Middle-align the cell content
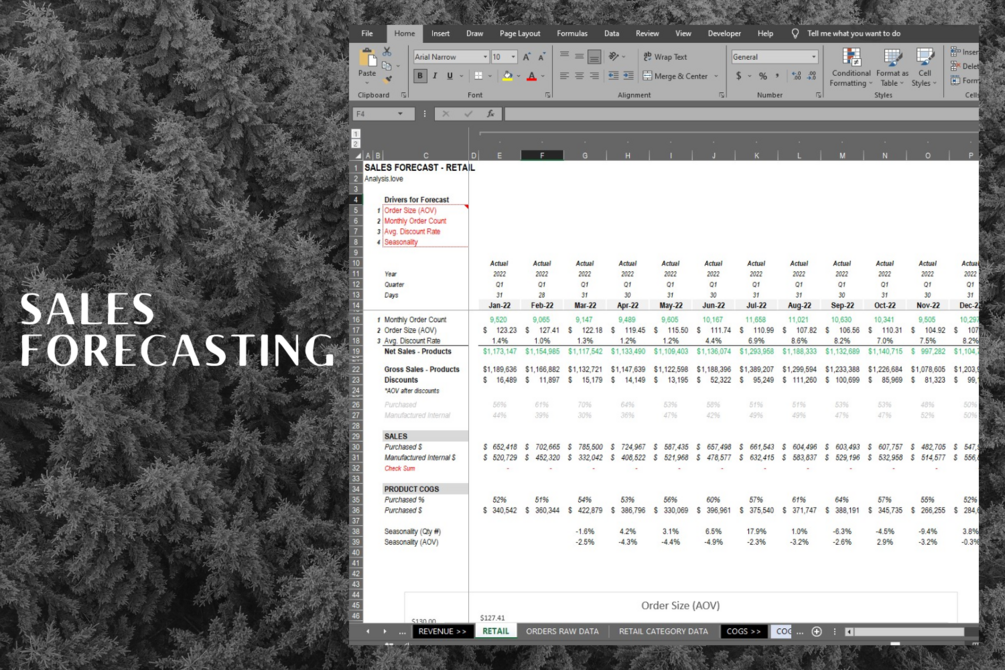 (579, 56)
